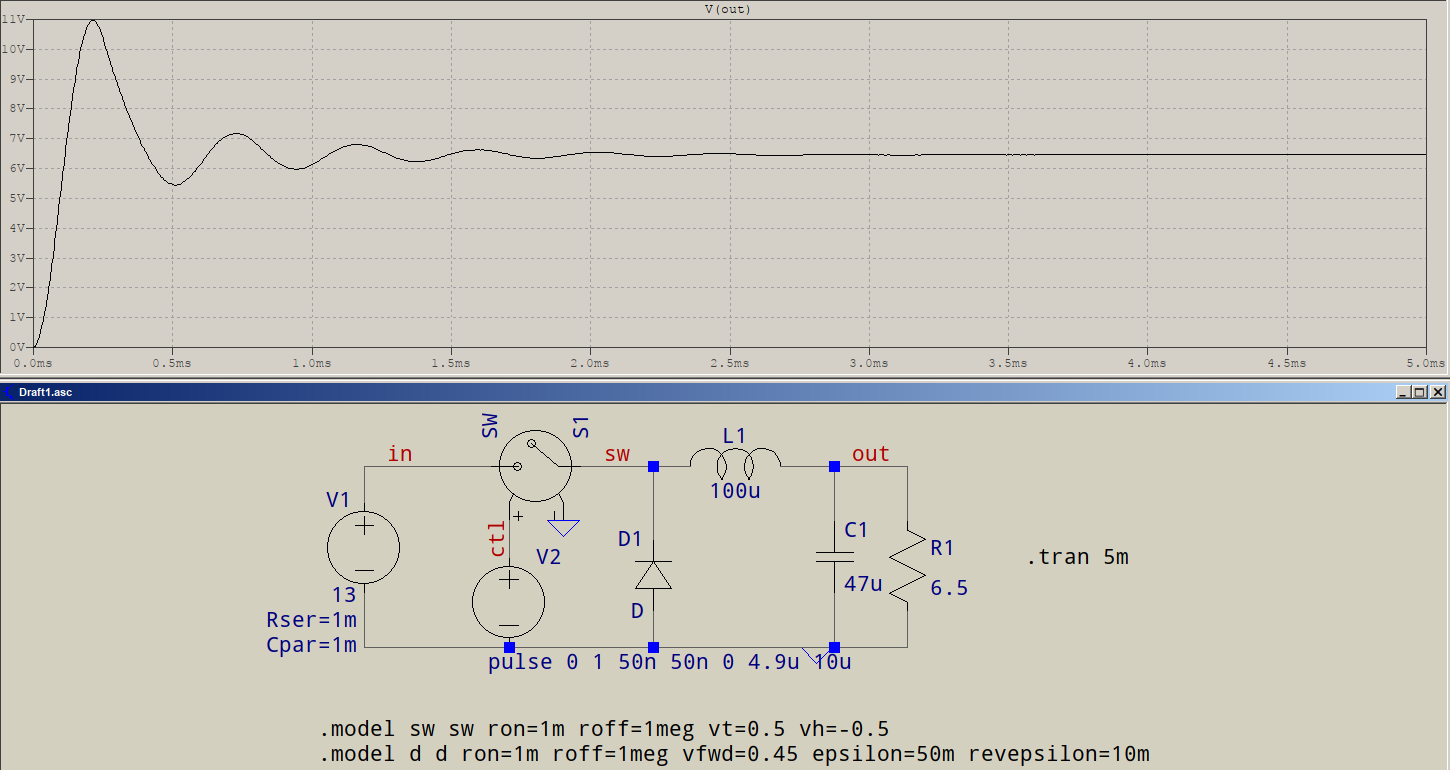This screenshot has width=1450, height=770.
Task: Maximize the Draft1.asc window
Action: [x=1420, y=393]
